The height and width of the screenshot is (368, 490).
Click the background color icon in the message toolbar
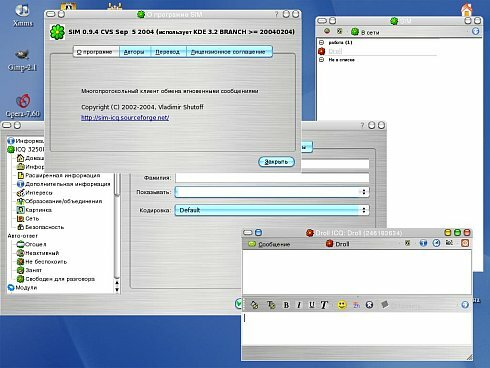(255, 305)
